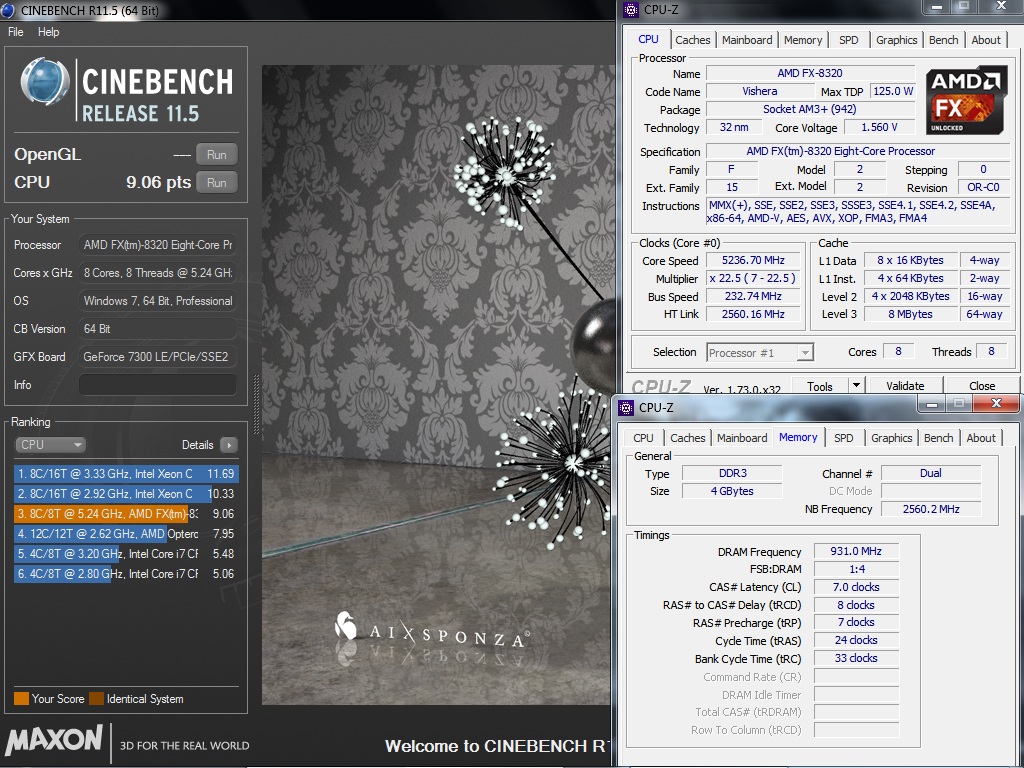Click the brown Identical System legend swatch
1024x768 pixels.
click(x=97, y=699)
